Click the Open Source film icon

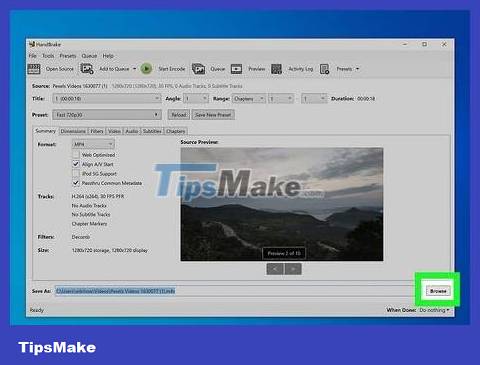click(34, 69)
